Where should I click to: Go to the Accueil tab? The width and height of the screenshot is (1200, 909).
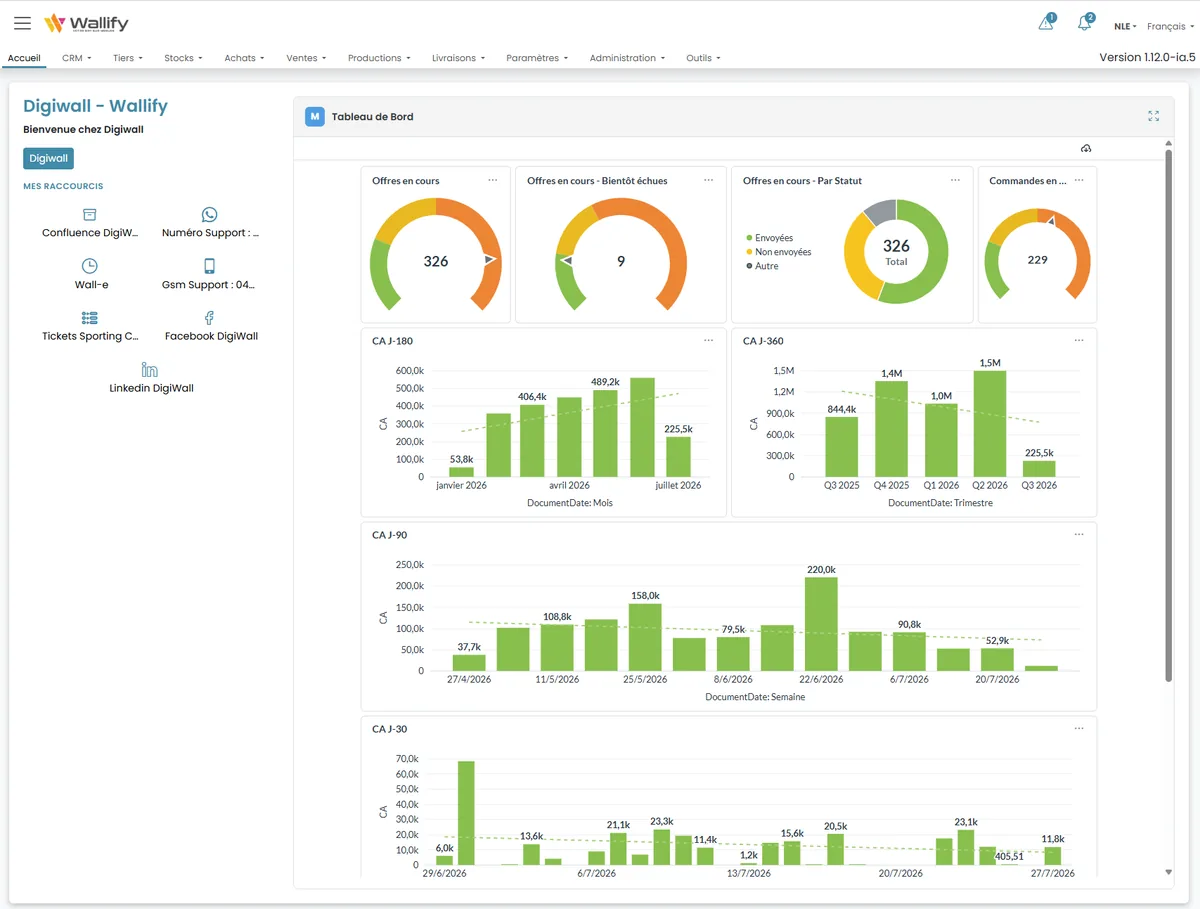pyautogui.click(x=24, y=58)
